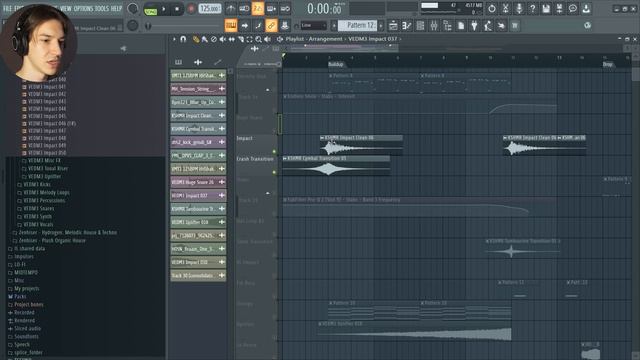Select KSHMR Cymbal Transition picker item
The image size is (640, 360).
point(198,129)
